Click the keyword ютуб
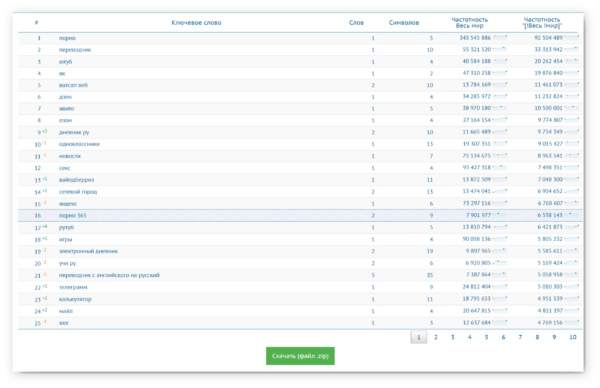 (65, 62)
